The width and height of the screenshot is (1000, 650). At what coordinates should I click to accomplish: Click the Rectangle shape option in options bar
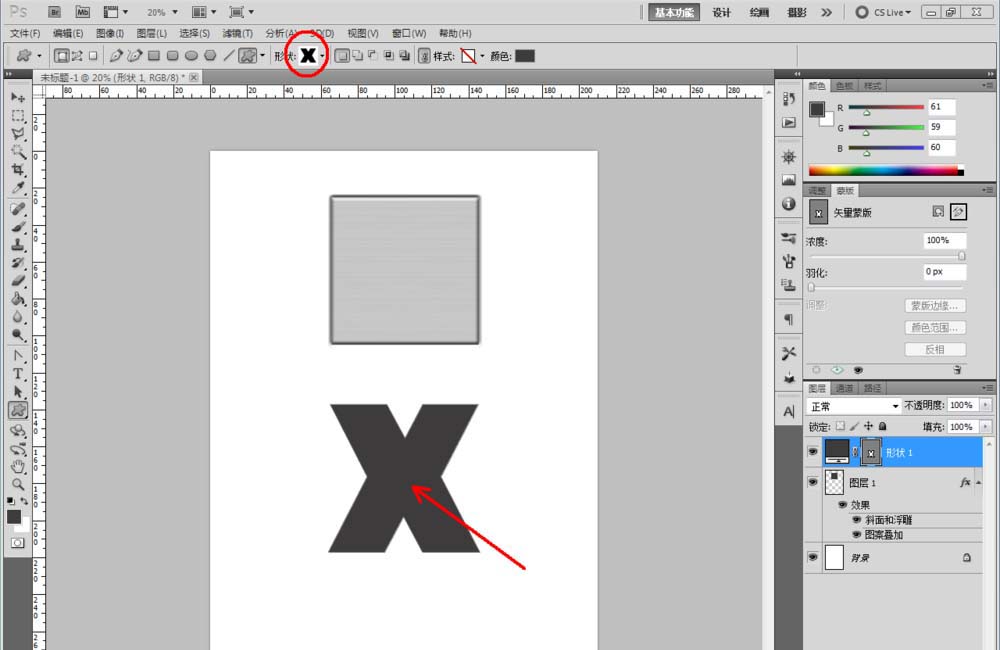click(x=154, y=56)
